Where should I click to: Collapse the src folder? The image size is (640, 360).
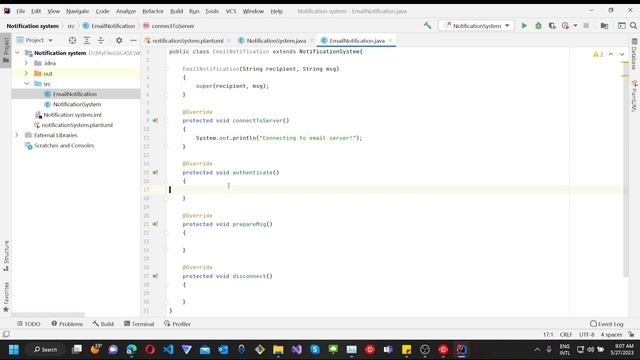pyautogui.click(x=27, y=84)
